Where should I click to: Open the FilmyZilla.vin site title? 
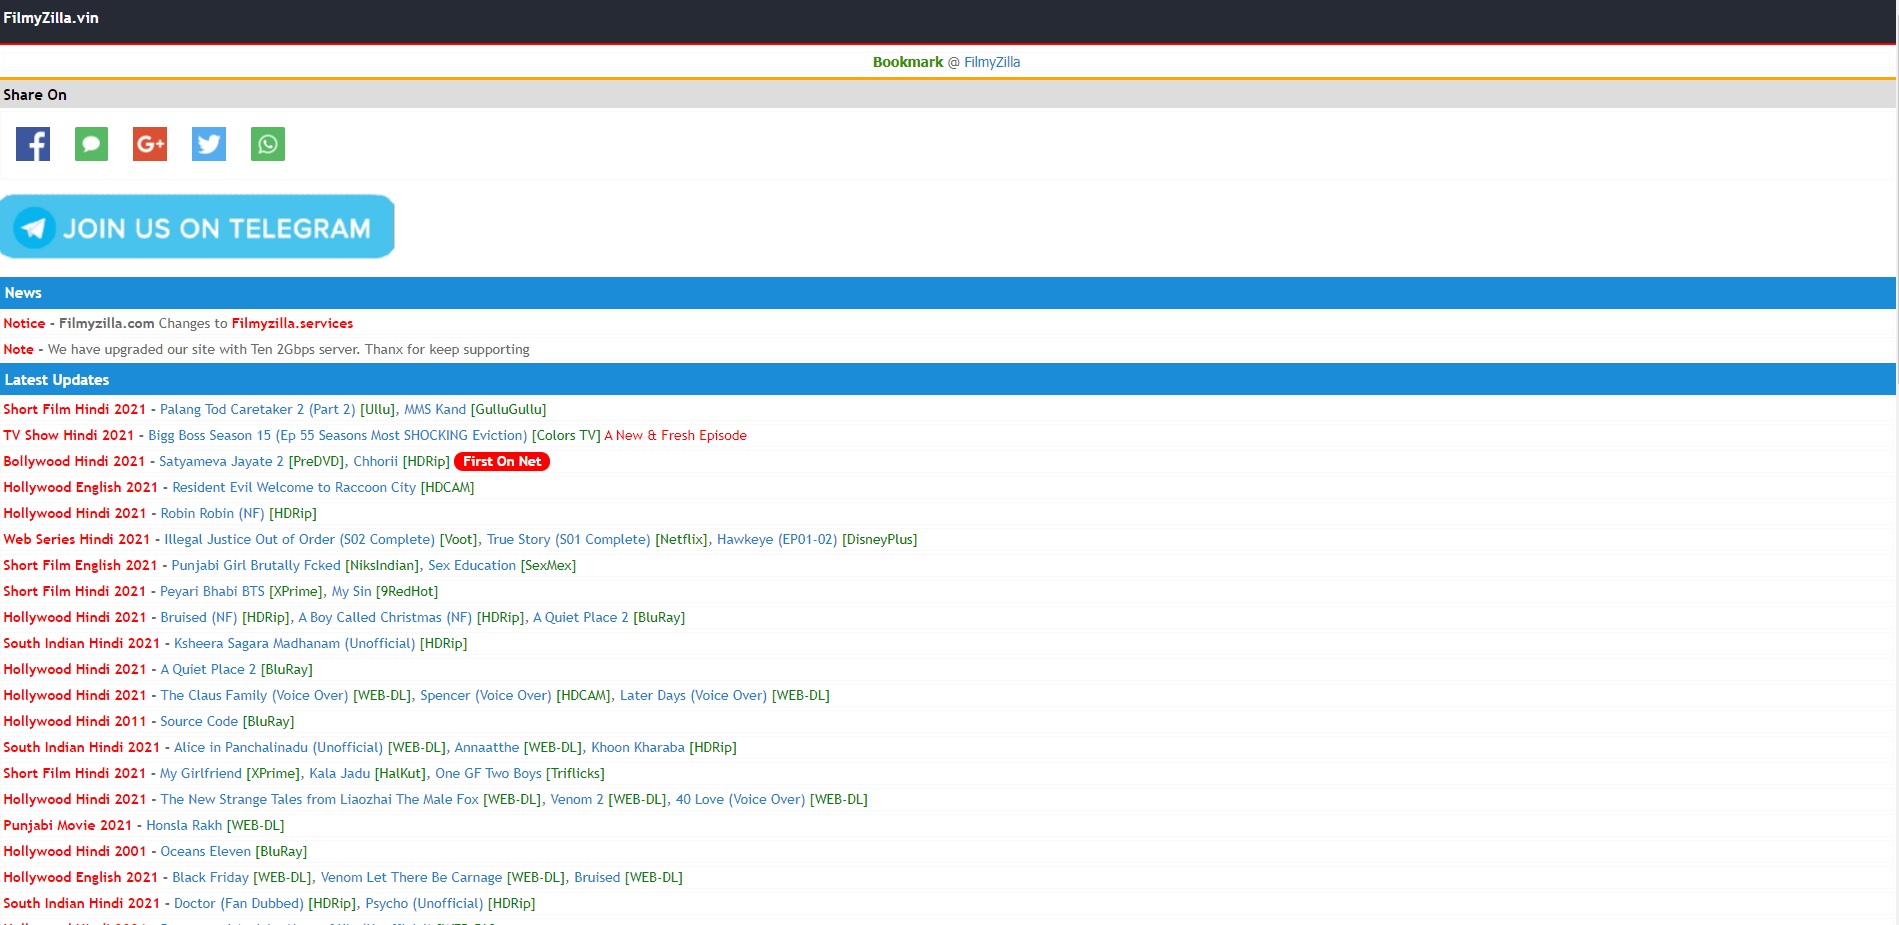(51, 18)
